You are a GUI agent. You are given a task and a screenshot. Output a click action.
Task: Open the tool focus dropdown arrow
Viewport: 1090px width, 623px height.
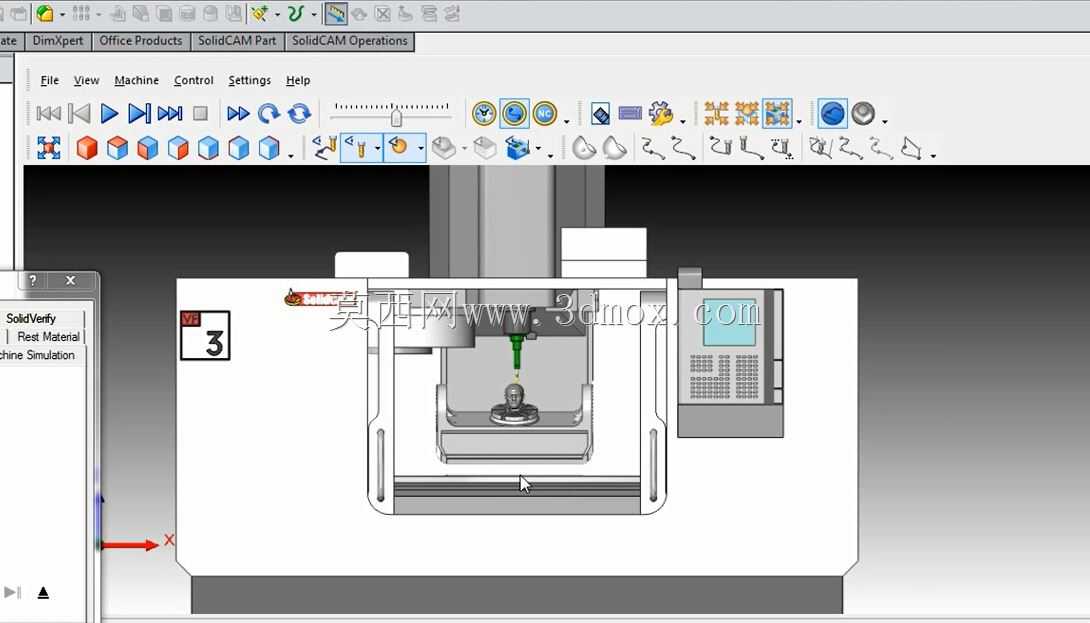point(377,148)
